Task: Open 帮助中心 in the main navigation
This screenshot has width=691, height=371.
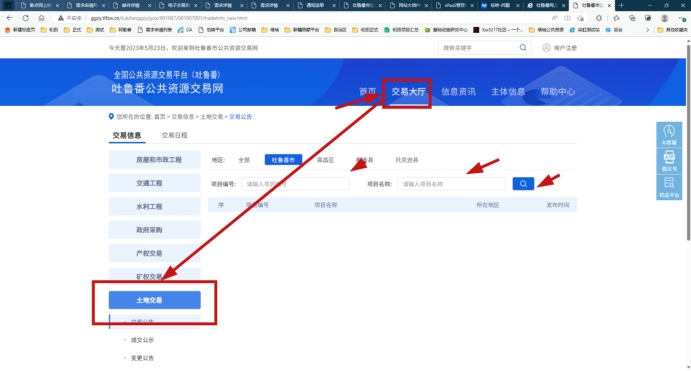Action: pyautogui.click(x=558, y=91)
